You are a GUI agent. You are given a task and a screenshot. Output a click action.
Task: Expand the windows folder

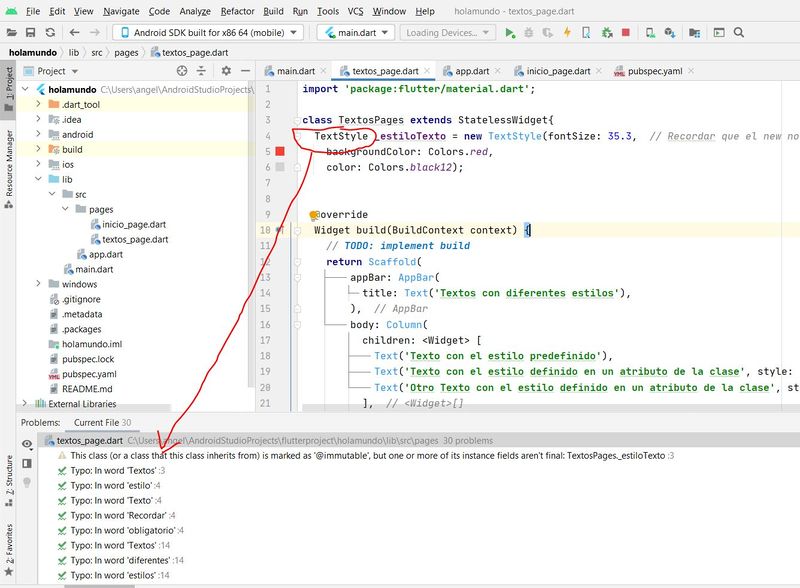(x=38, y=284)
